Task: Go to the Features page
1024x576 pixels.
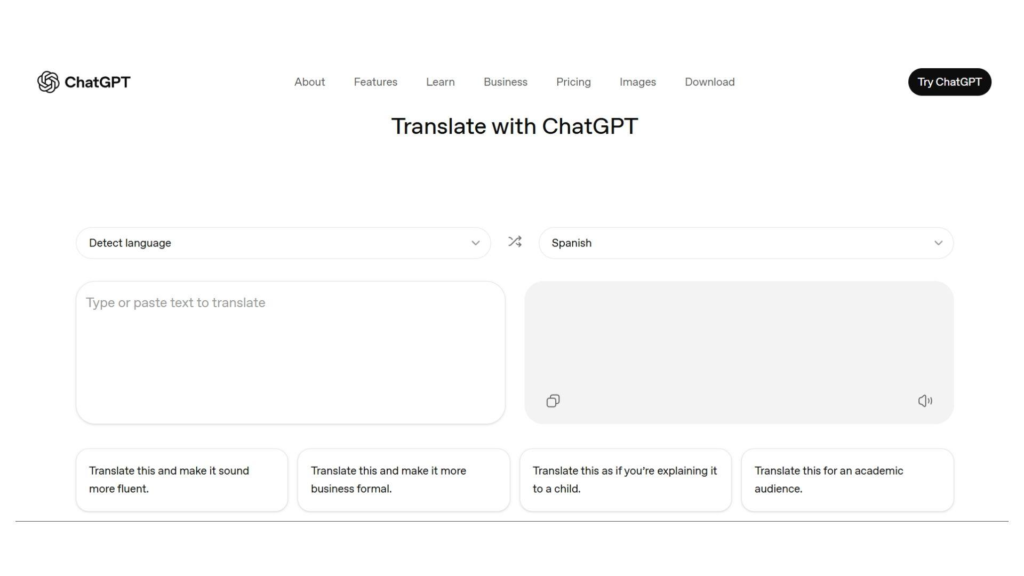Action: (x=375, y=82)
